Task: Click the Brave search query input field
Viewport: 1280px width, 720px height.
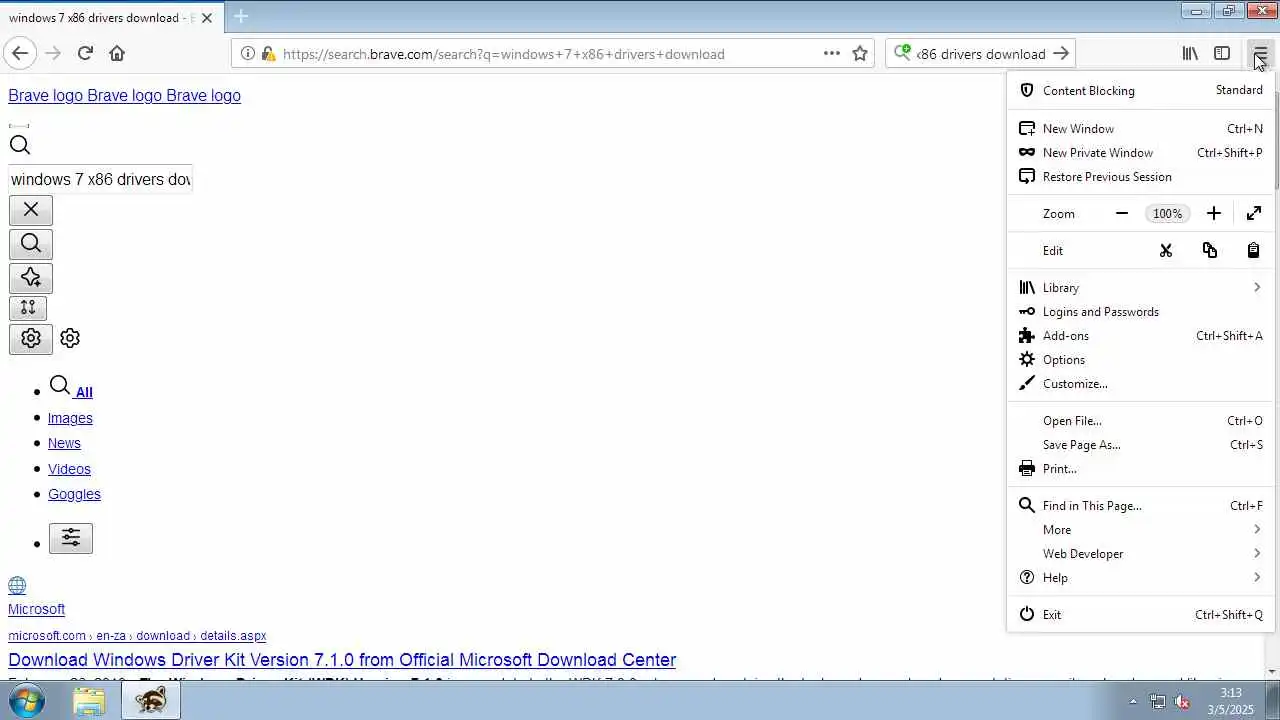Action: pos(100,179)
